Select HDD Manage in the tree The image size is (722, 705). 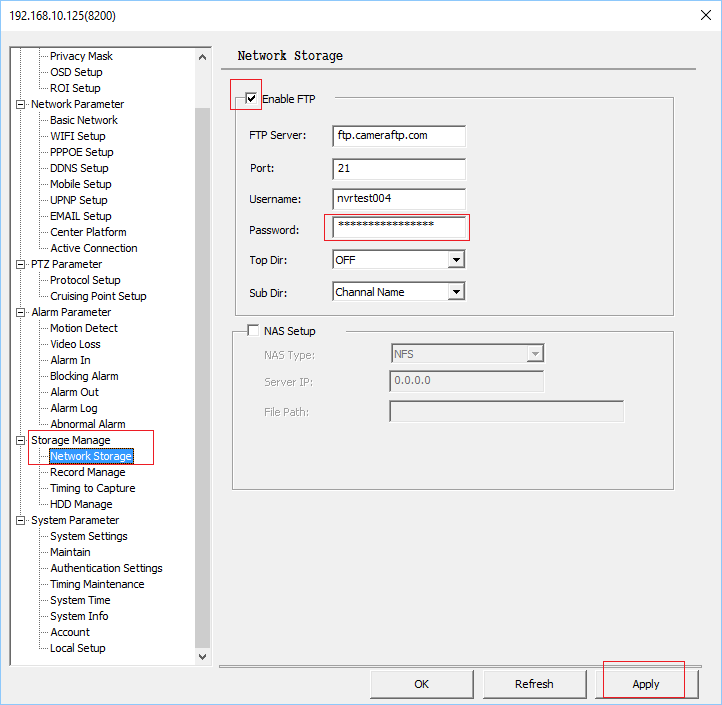point(81,504)
